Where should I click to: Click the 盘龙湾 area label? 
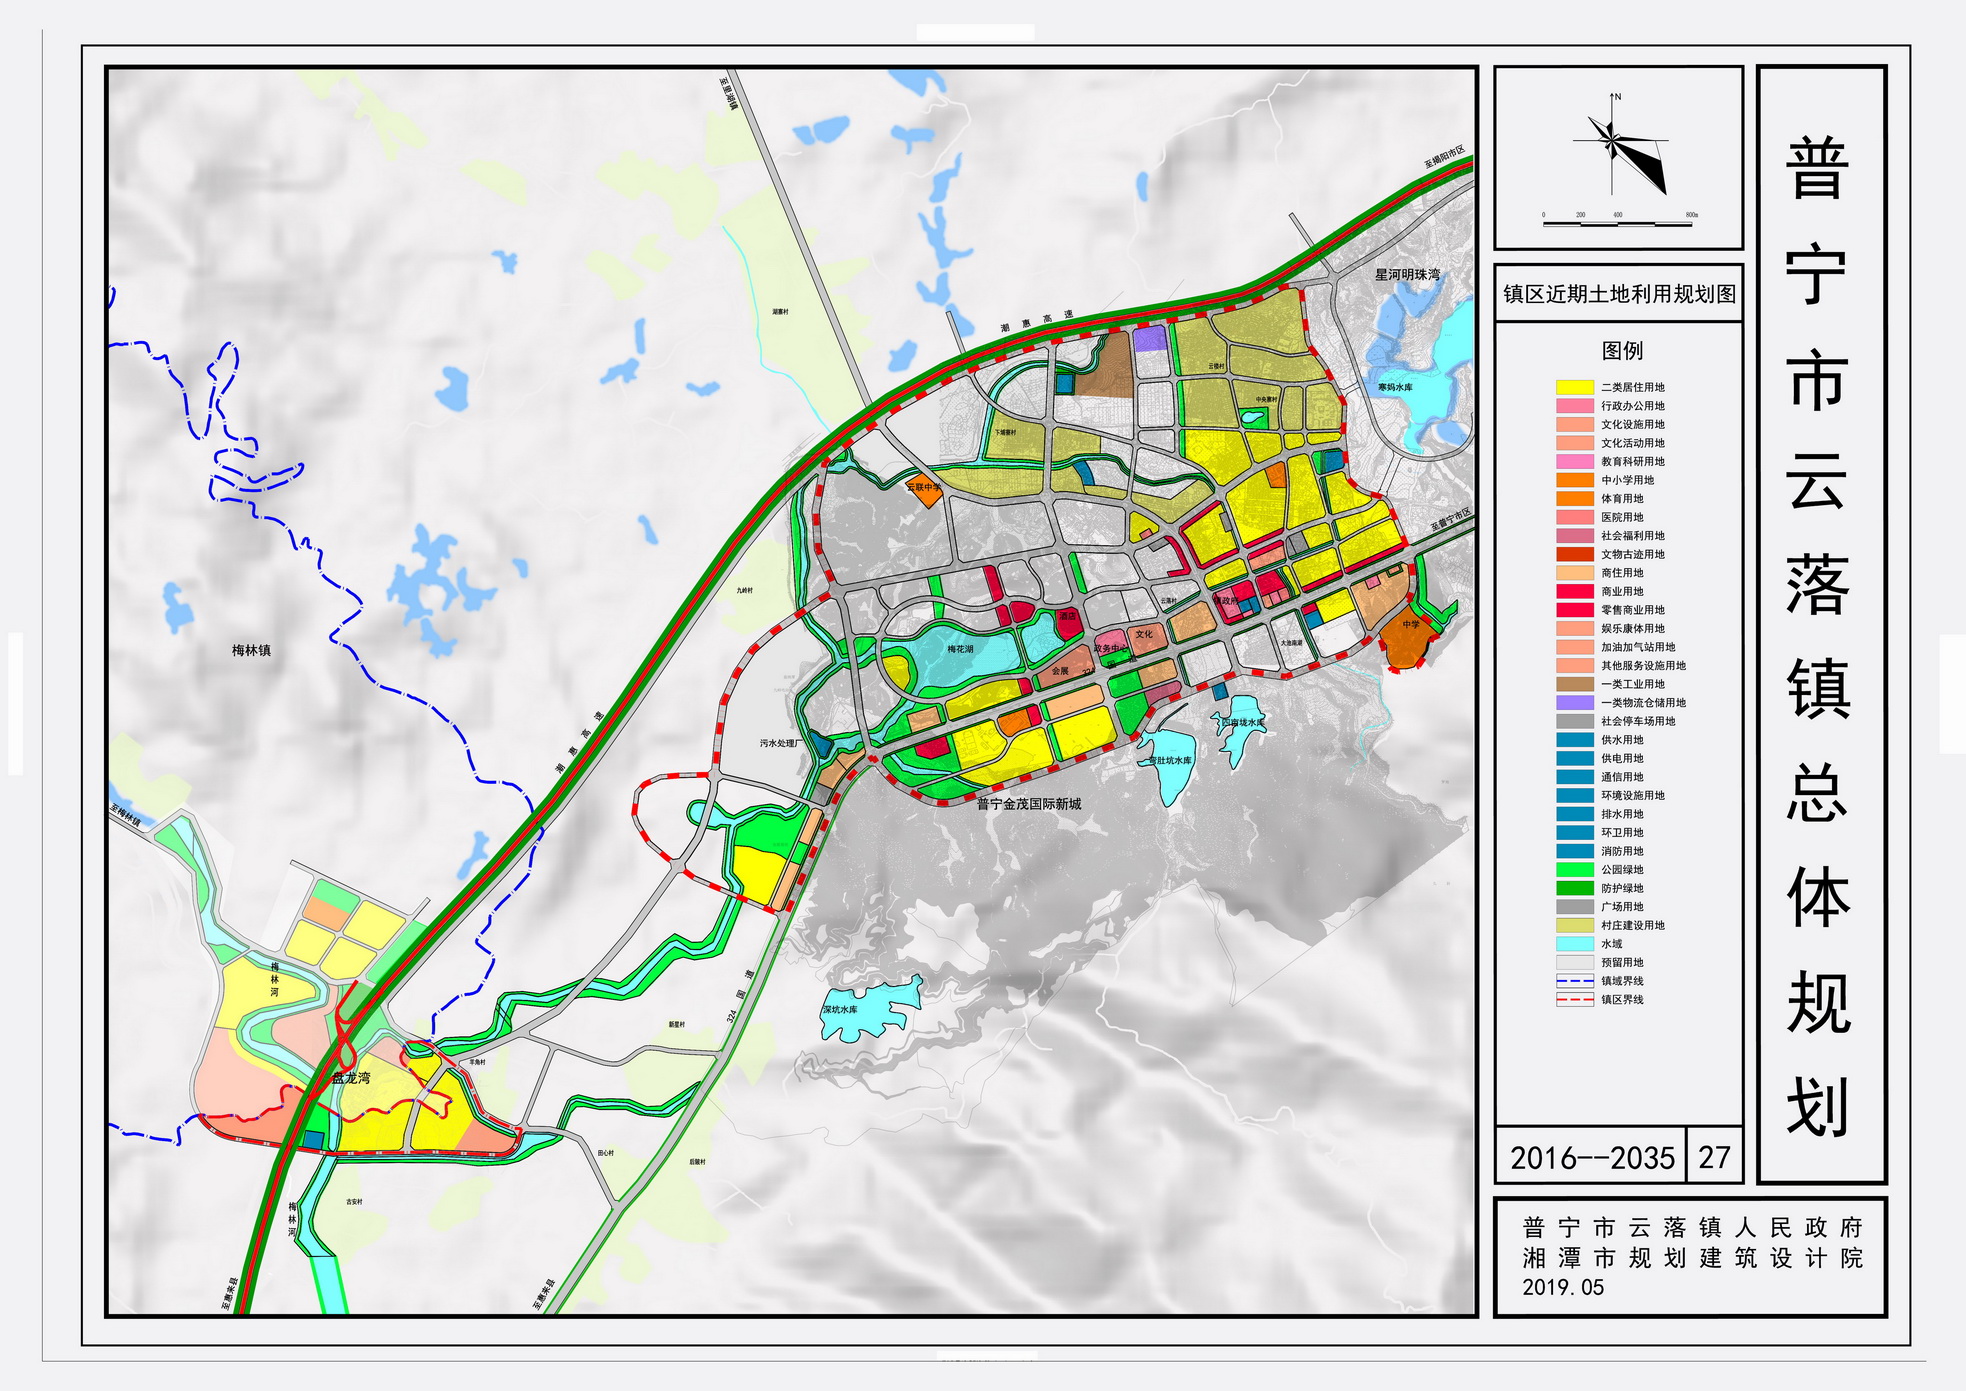click(351, 1078)
